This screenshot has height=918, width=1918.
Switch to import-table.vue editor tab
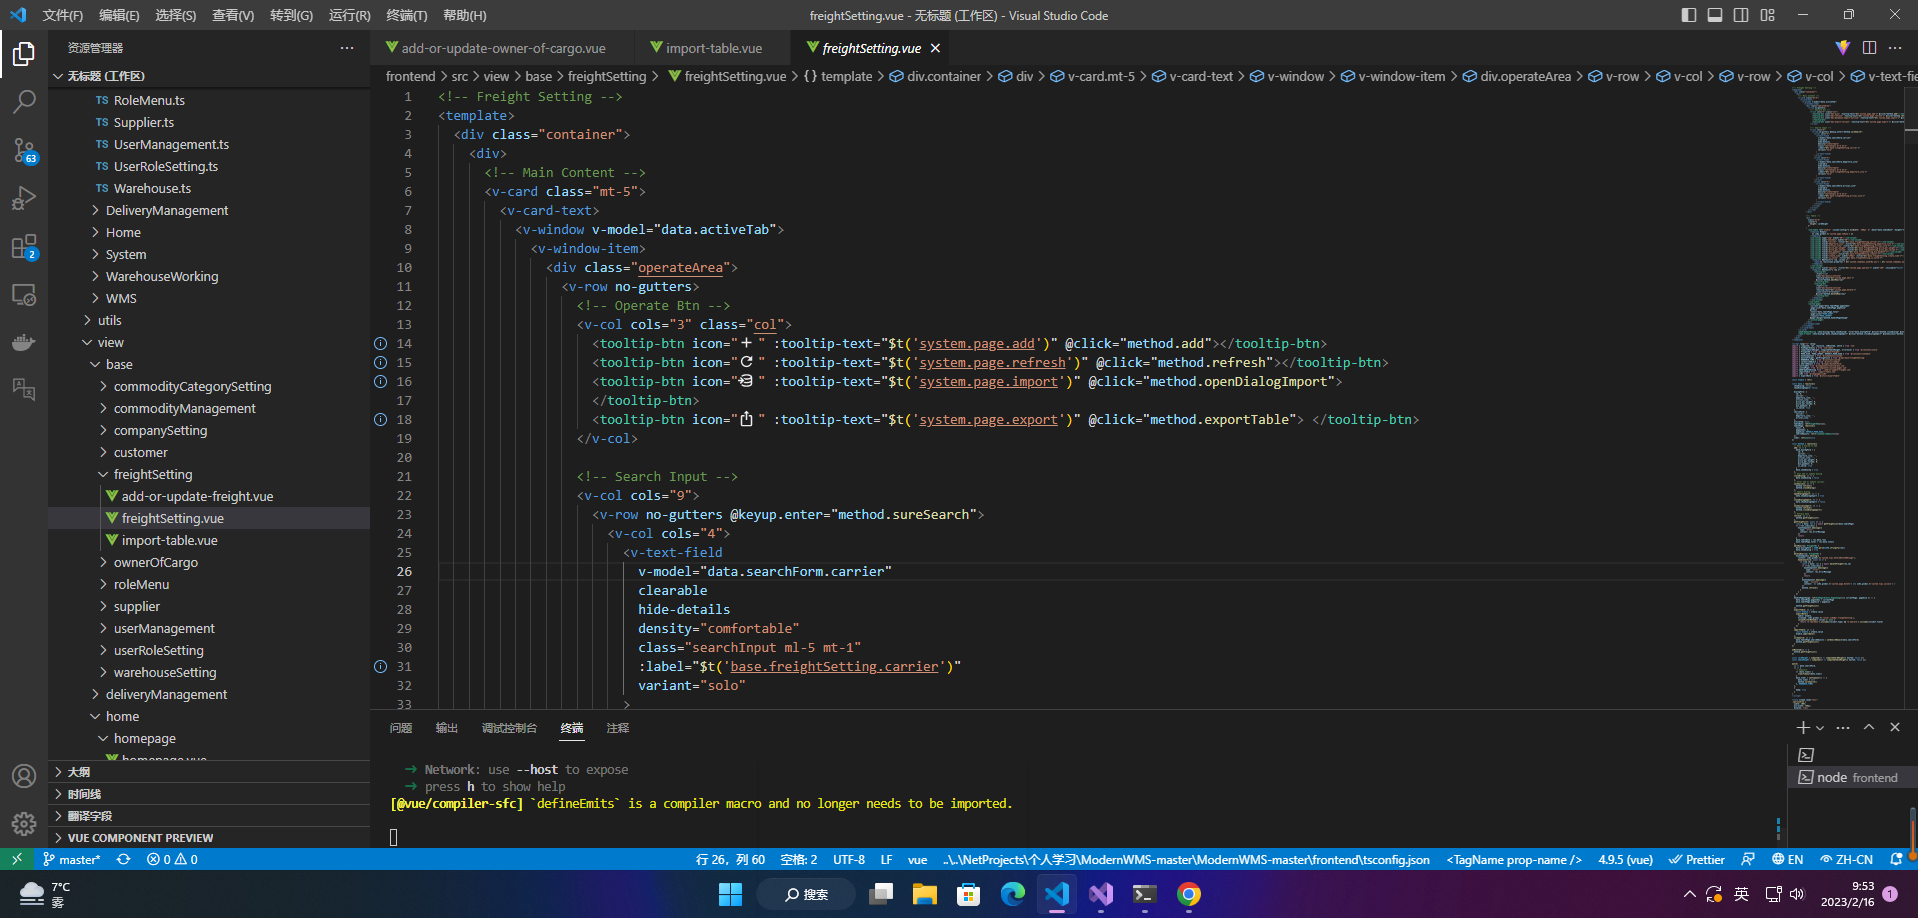click(713, 48)
